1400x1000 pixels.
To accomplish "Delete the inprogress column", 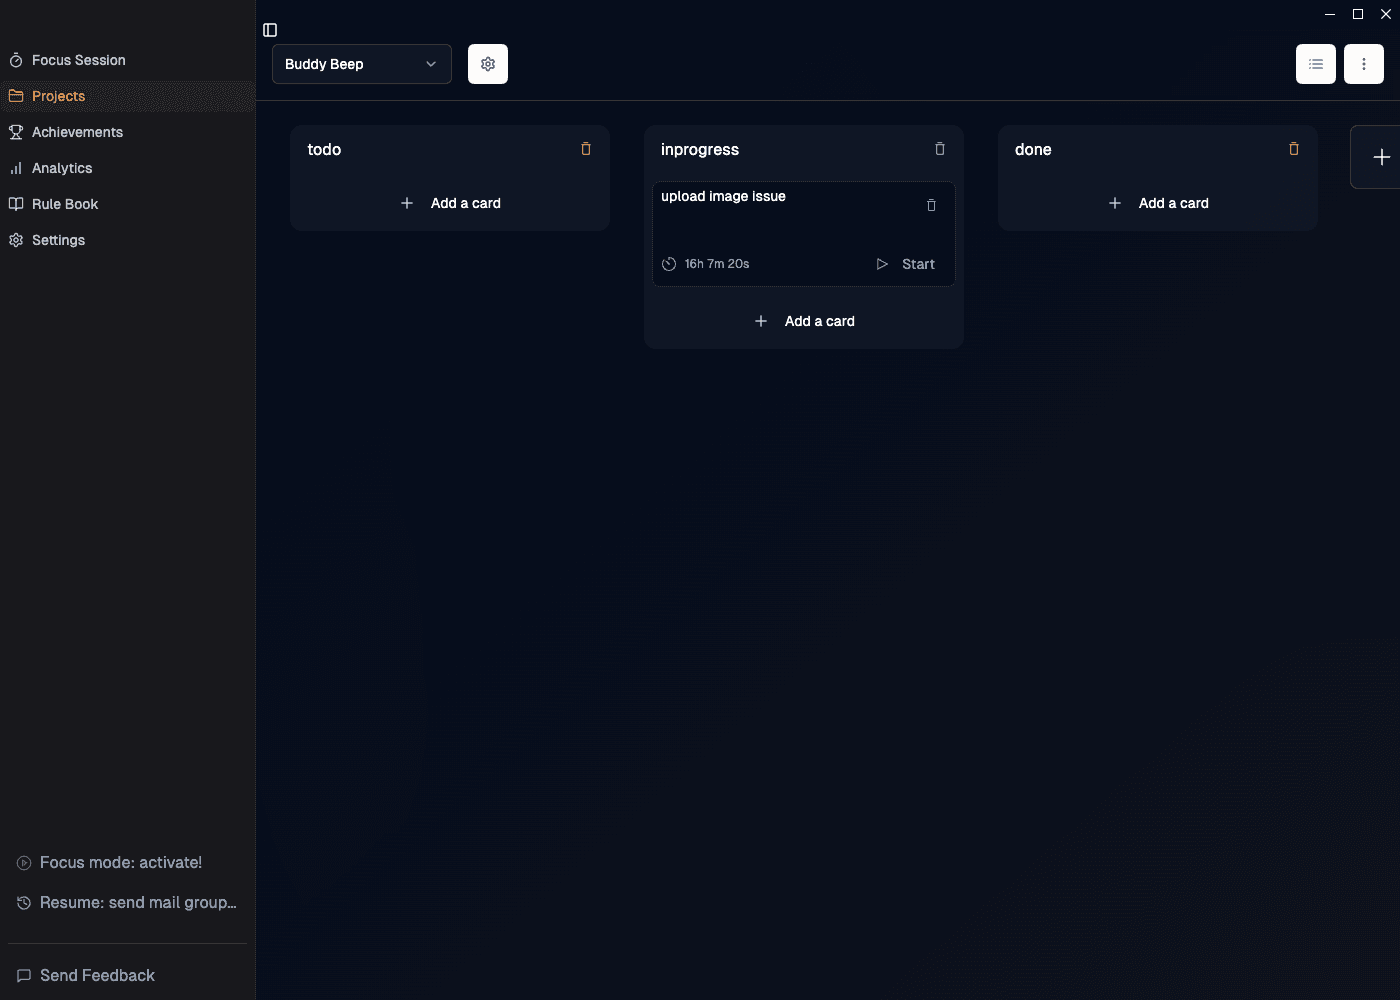I will point(940,149).
